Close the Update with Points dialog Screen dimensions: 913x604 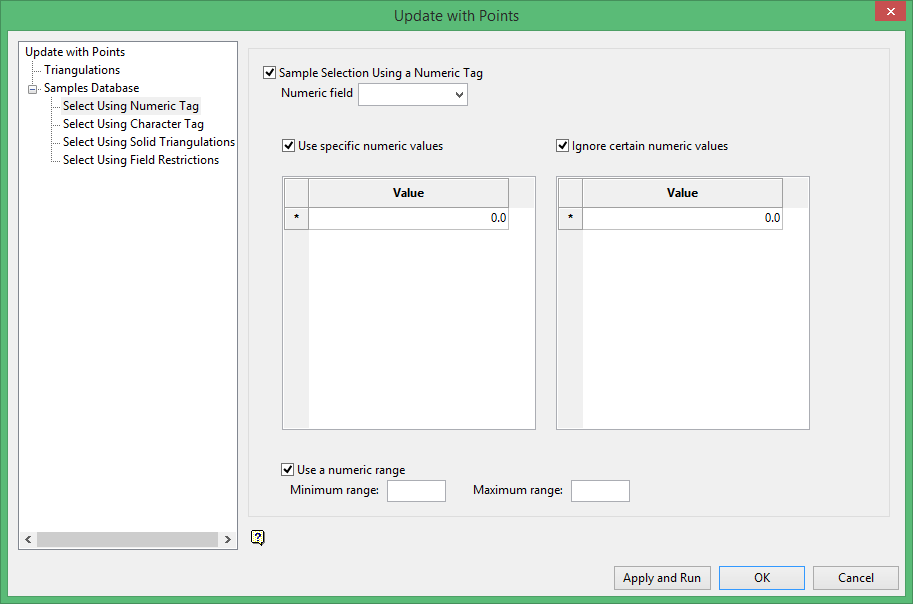[x=888, y=12]
